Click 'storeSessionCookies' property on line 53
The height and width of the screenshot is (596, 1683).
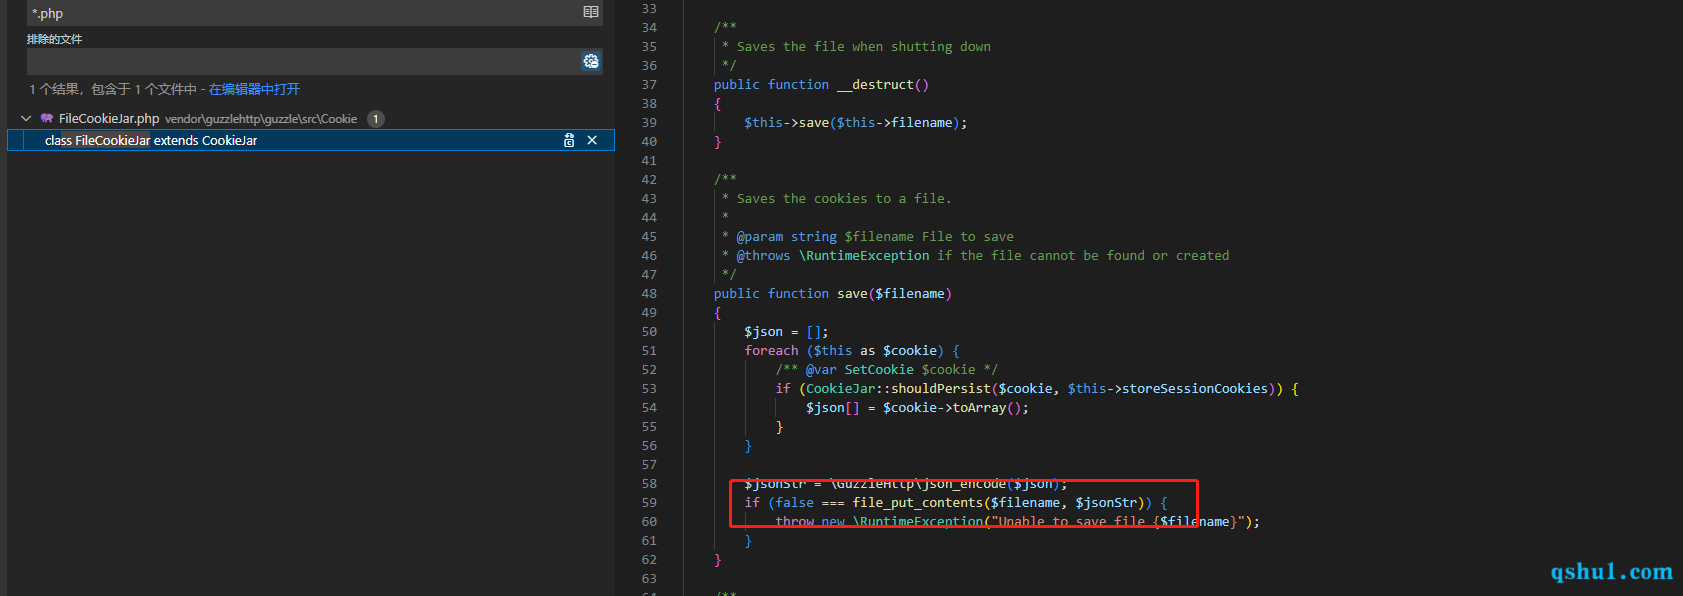[1194, 389]
